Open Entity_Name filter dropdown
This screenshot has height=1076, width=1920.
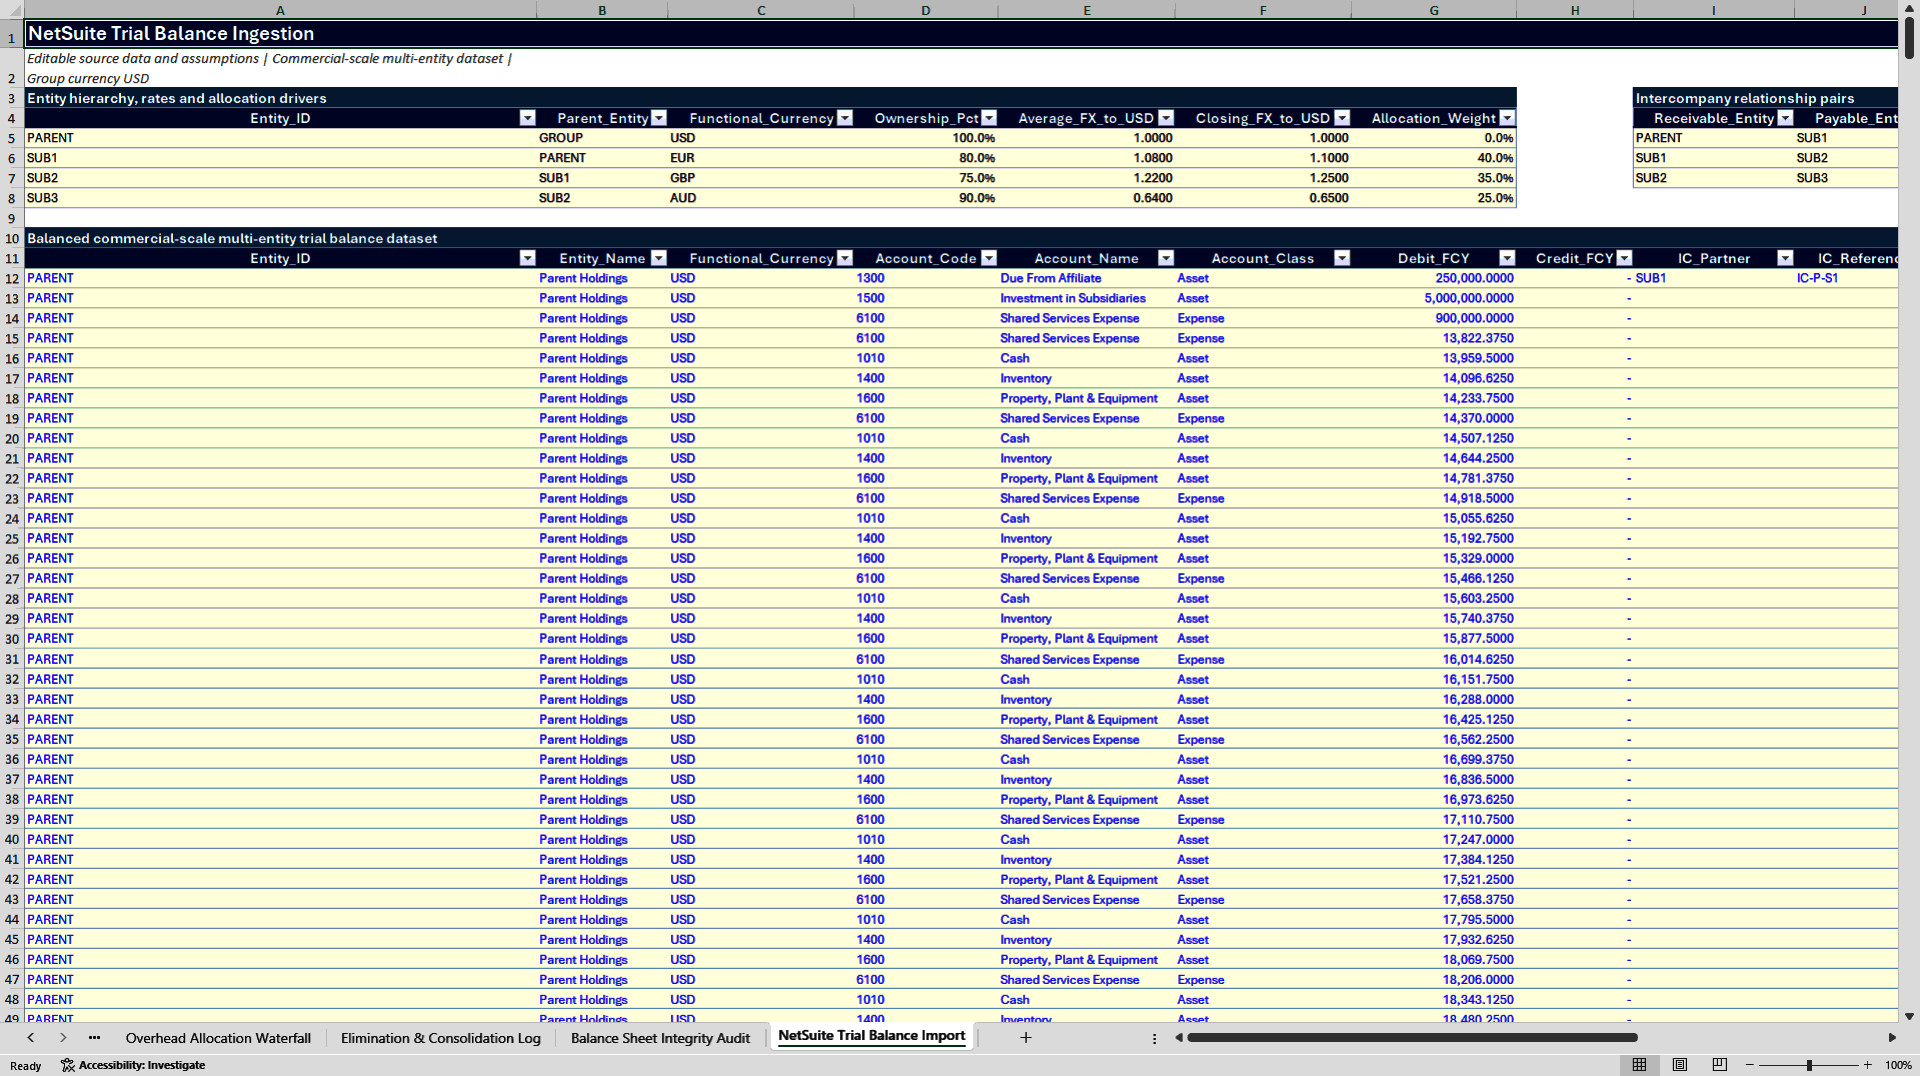(658, 258)
